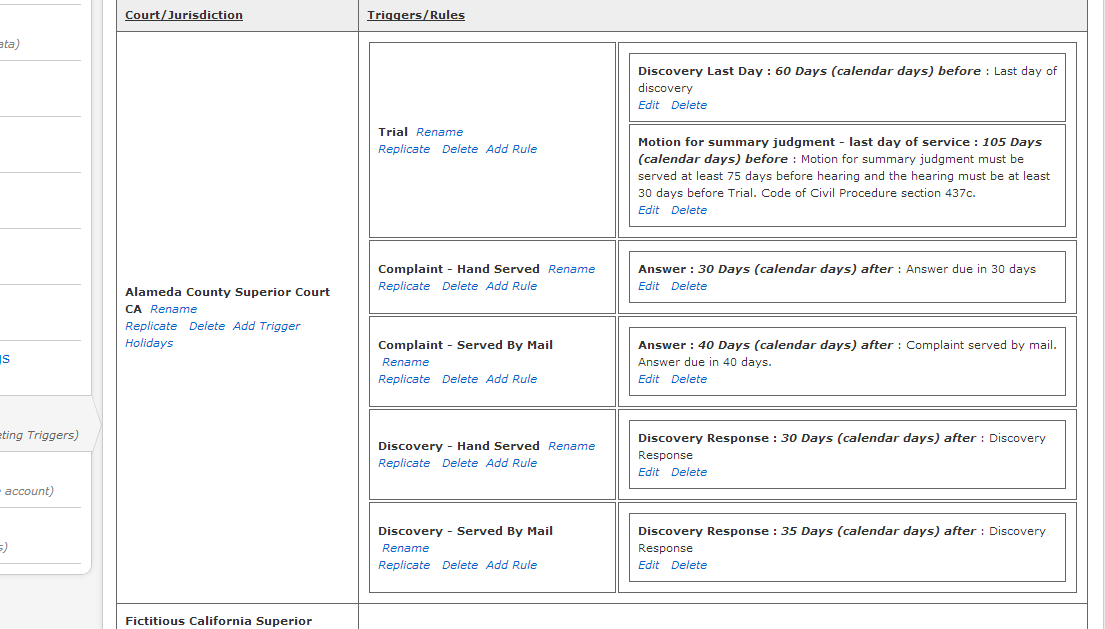Replicate the Trial trigger
Viewport: 1105px width, 629px height.
point(404,149)
